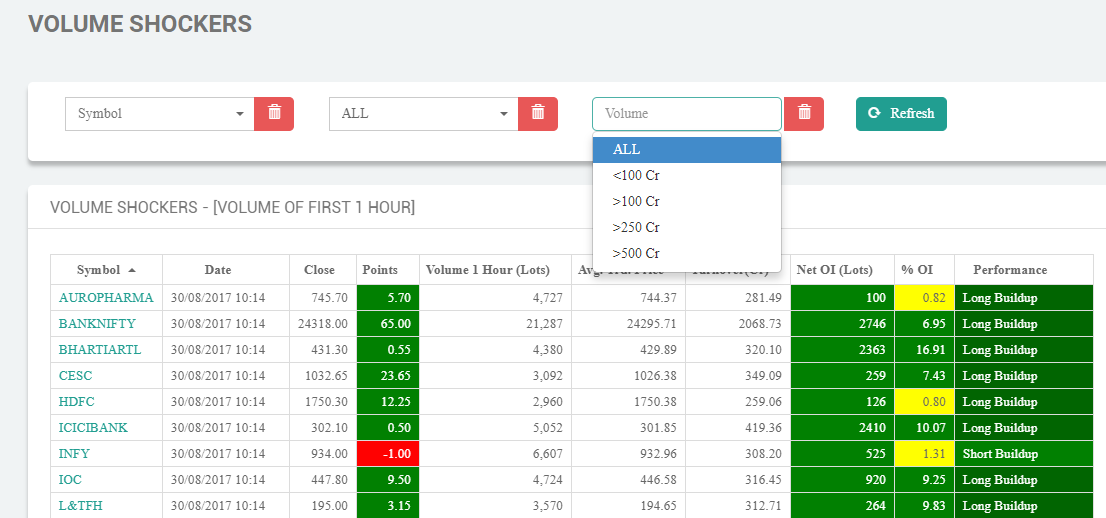Sort by Volume 1 Hour (Lots) header
The image size is (1106, 518).
click(x=495, y=270)
